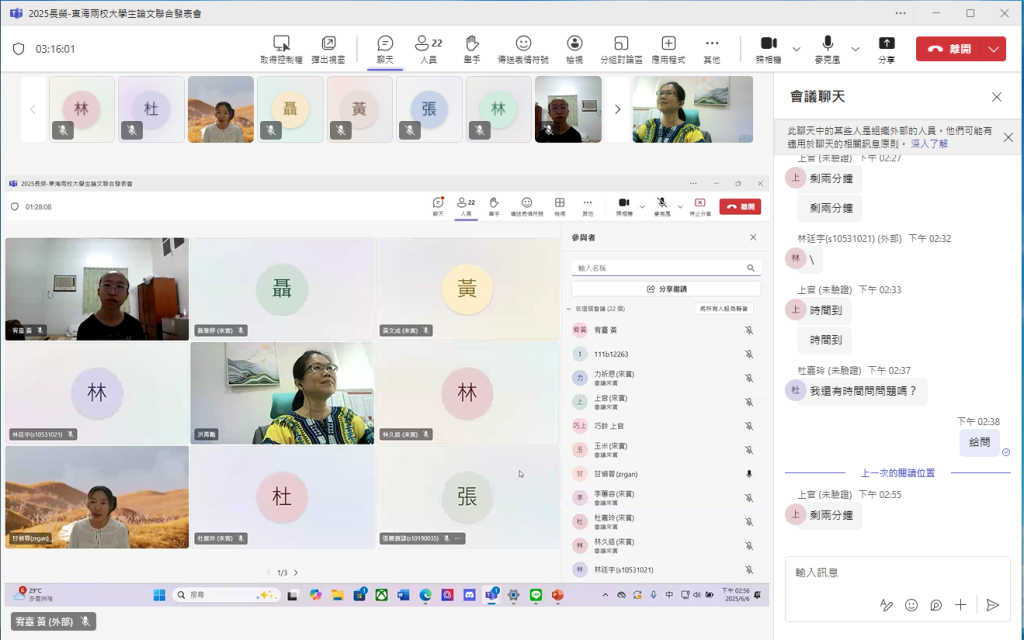This screenshot has width=1024, height=640.
Task: Select the 聶 participant tile in top strip
Action: [x=290, y=109]
